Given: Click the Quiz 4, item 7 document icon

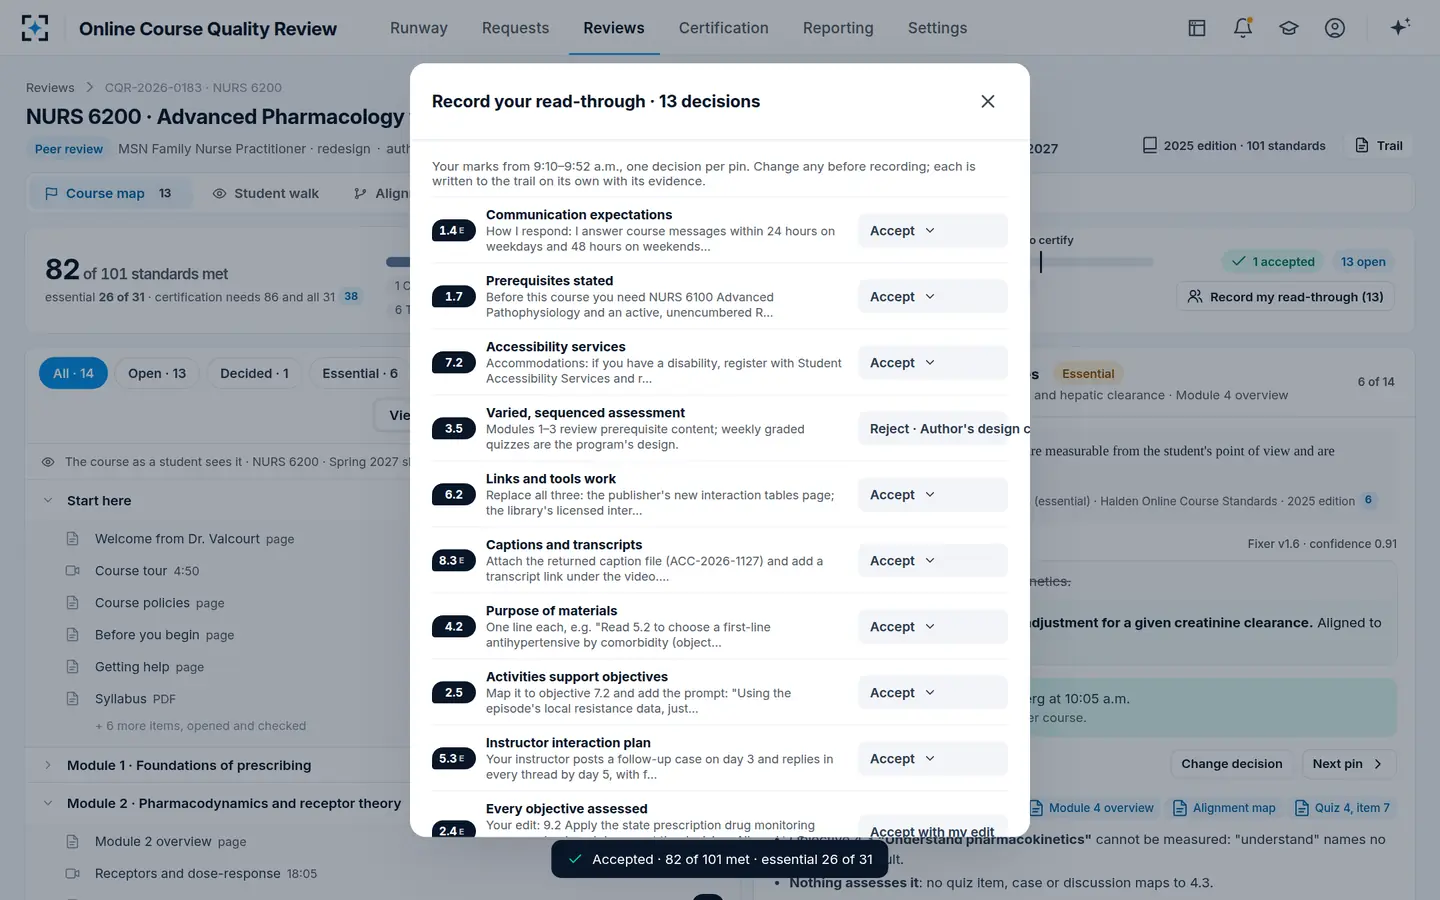Looking at the screenshot, I should 1302,808.
